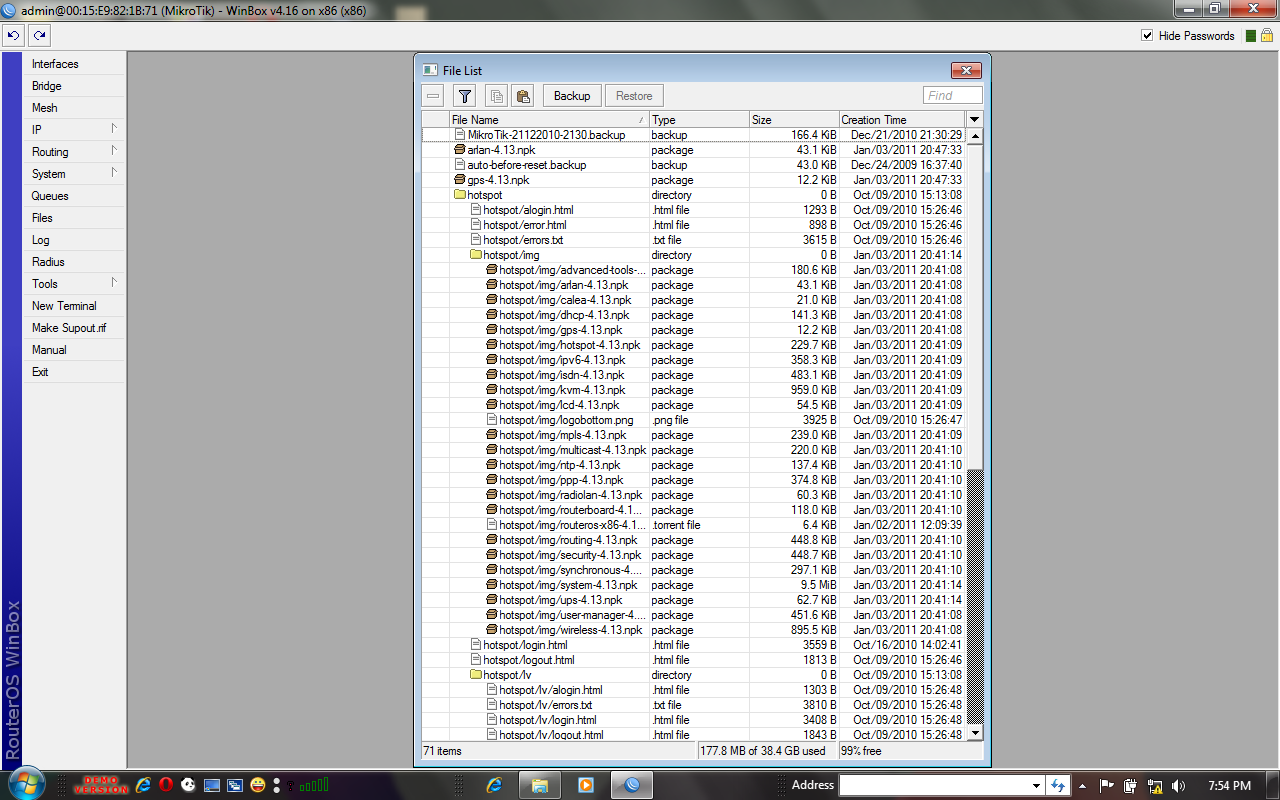Click the Find input field
The image size is (1280, 800).
(953, 95)
